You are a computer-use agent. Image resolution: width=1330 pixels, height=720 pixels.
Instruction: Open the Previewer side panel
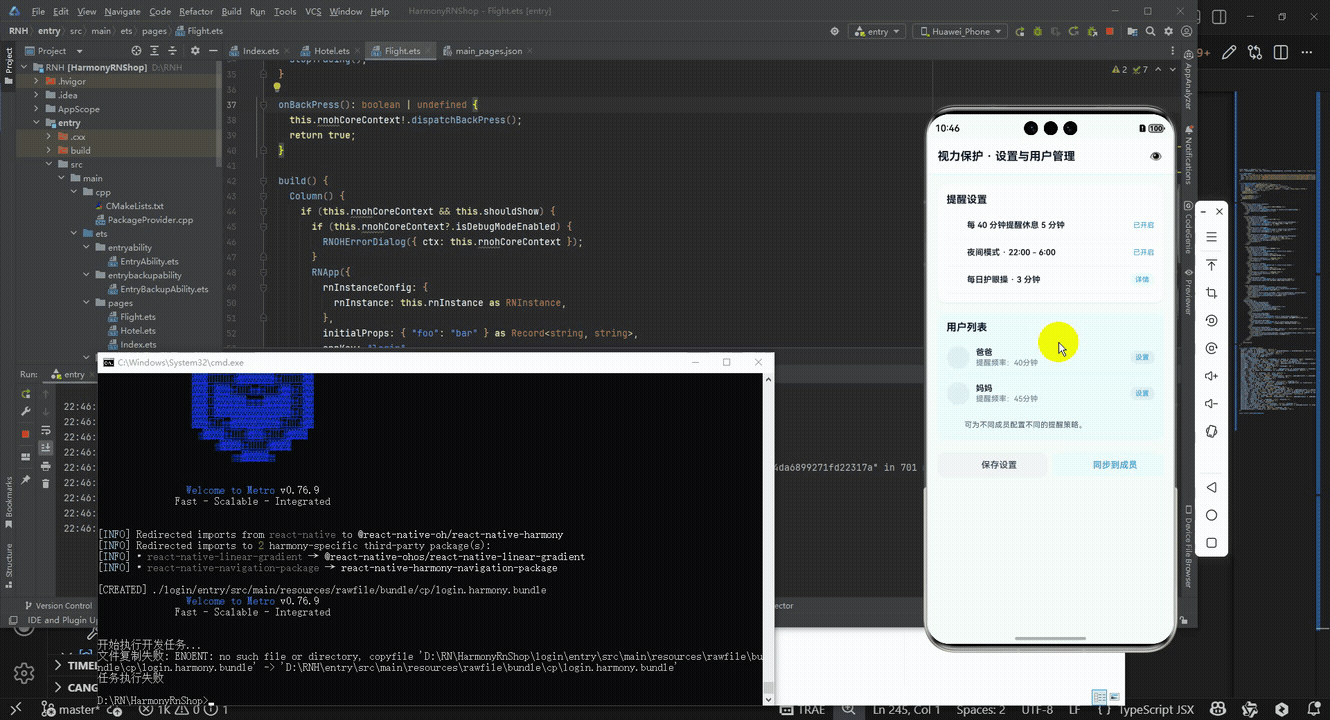click(1188, 292)
